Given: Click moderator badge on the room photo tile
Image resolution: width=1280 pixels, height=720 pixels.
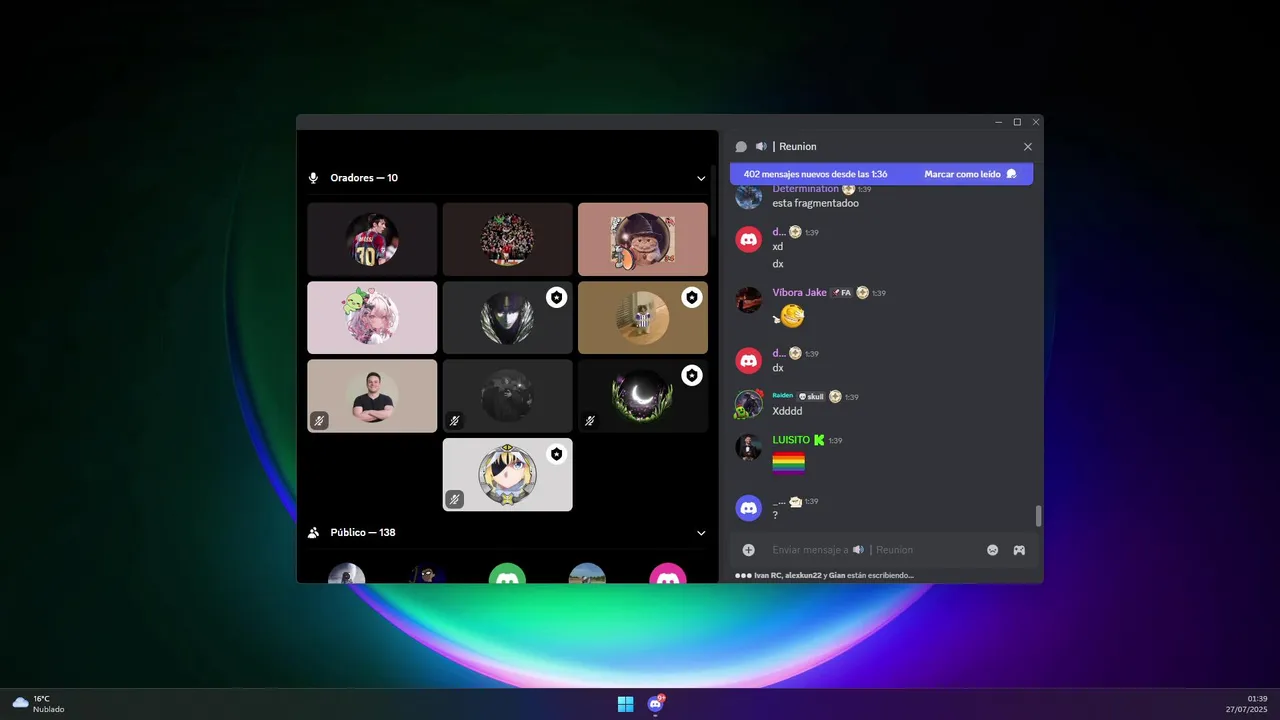Looking at the screenshot, I should click(692, 297).
